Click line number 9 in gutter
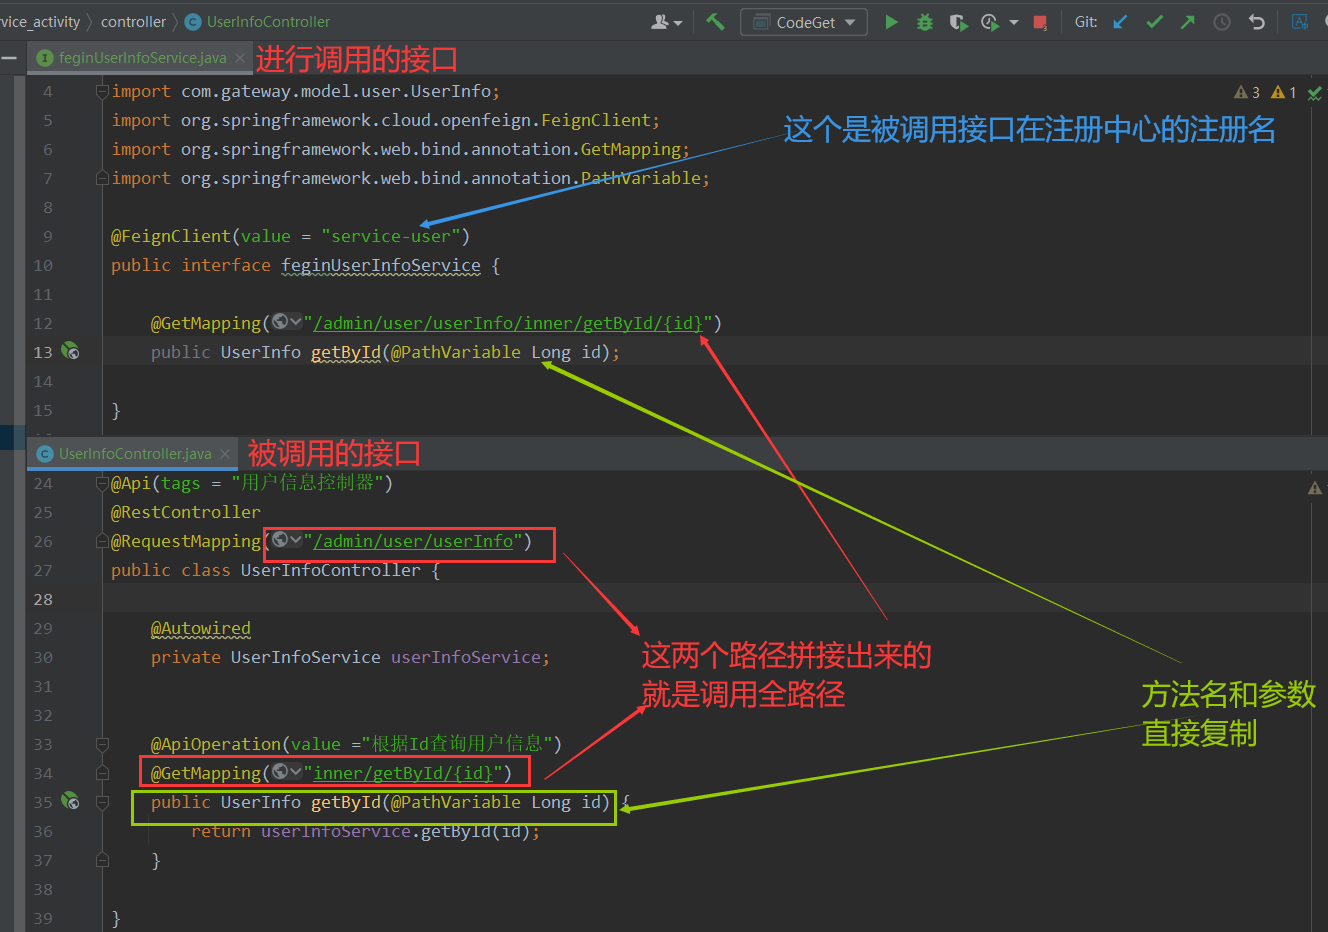 pyautogui.click(x=48, y=236)
